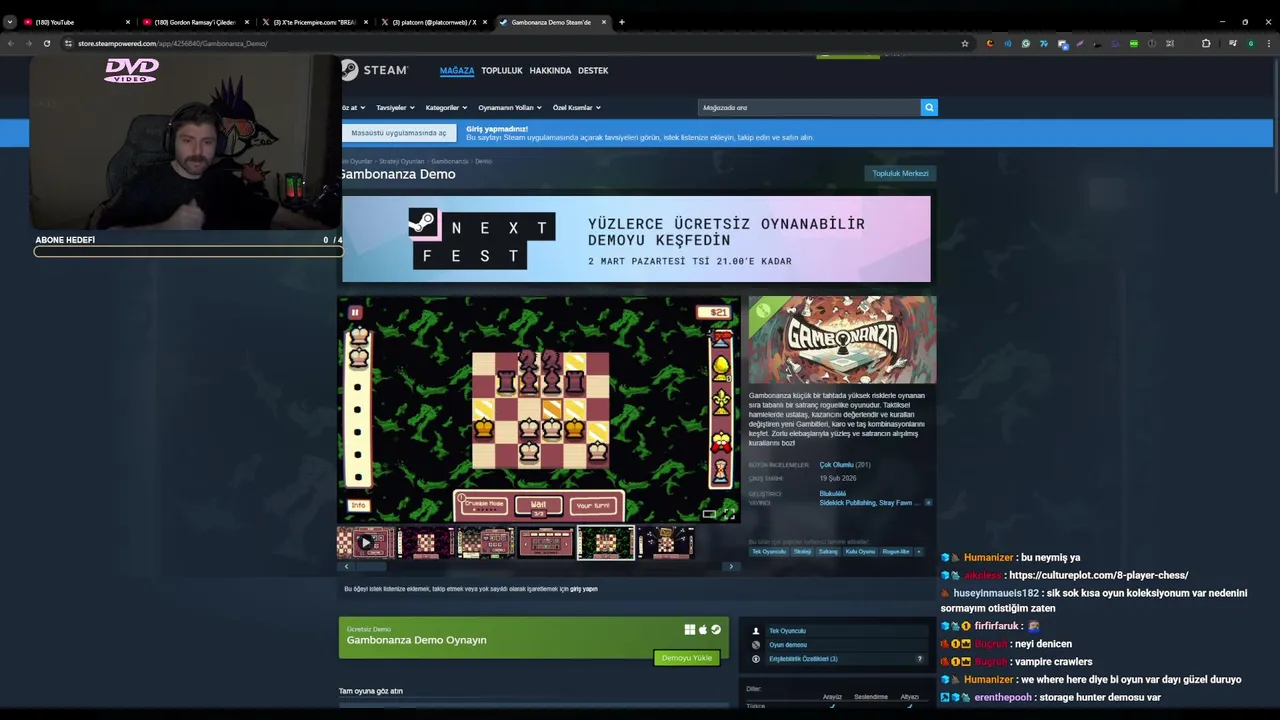The image size is (1280, 720).
Task: Expand the Kategoriler dropdown menu
Action: click(446, 107)
